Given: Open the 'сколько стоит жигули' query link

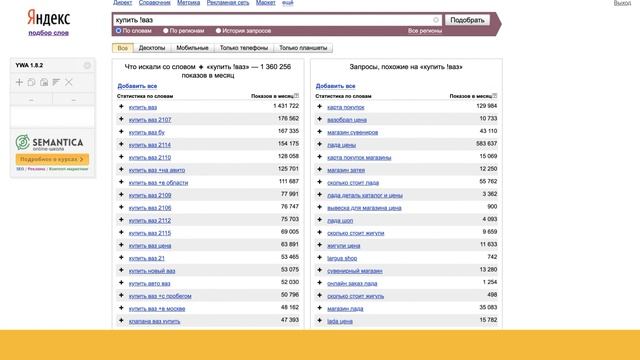Looking at the screenshot, I should click(x=356, y=233).
